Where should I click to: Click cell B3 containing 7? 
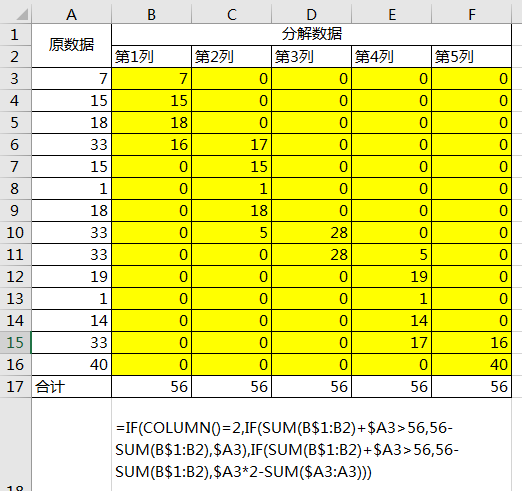point(151,79)
